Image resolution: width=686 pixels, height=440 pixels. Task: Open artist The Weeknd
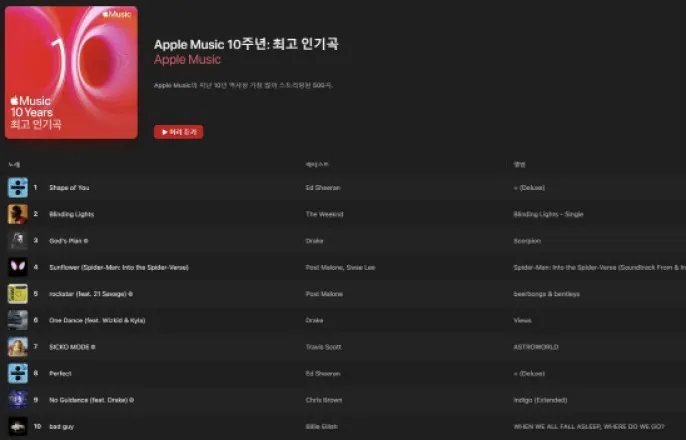pos(324,214)
